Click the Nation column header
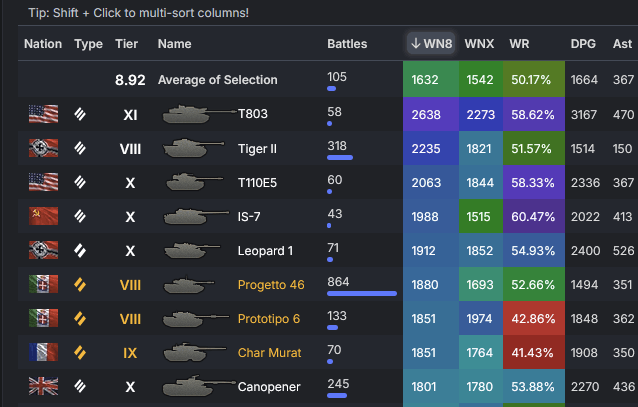The width and height of the screenshot is (638, 407). pyautogui.click(x=43, y=44)
